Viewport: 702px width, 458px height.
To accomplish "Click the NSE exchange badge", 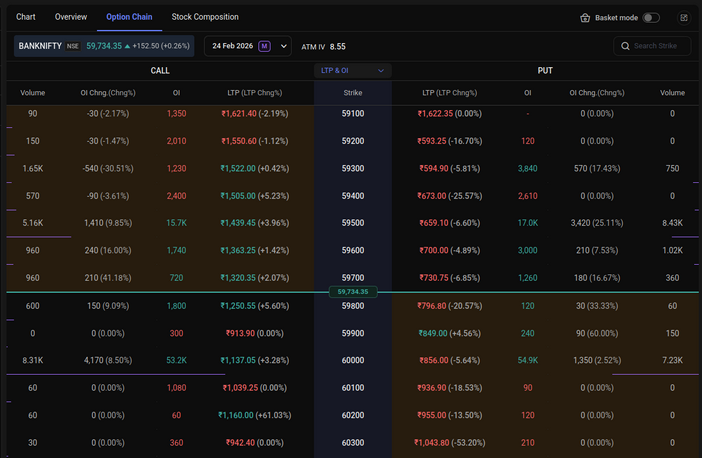I will coord(73,46).
